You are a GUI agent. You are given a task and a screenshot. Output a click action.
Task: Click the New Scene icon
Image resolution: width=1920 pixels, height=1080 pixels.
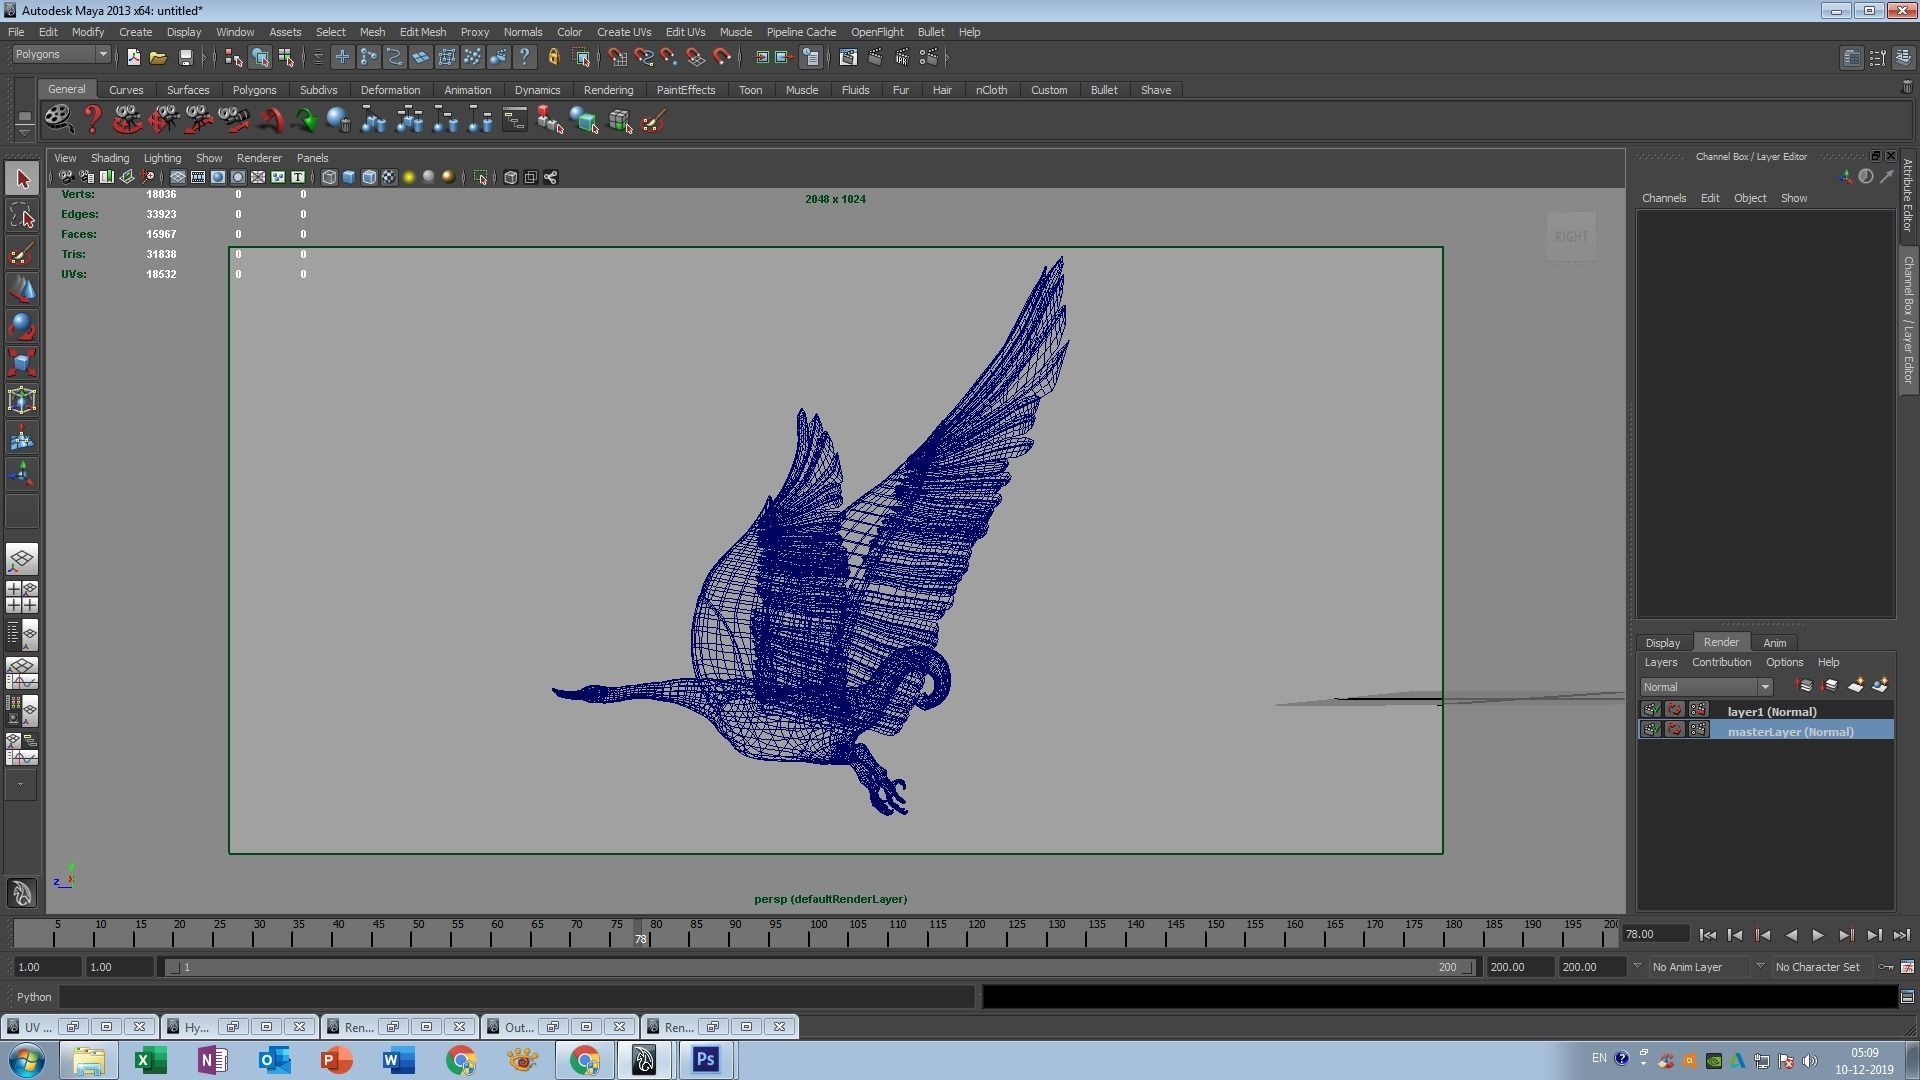pyautogui.click(x=133, y=57)
